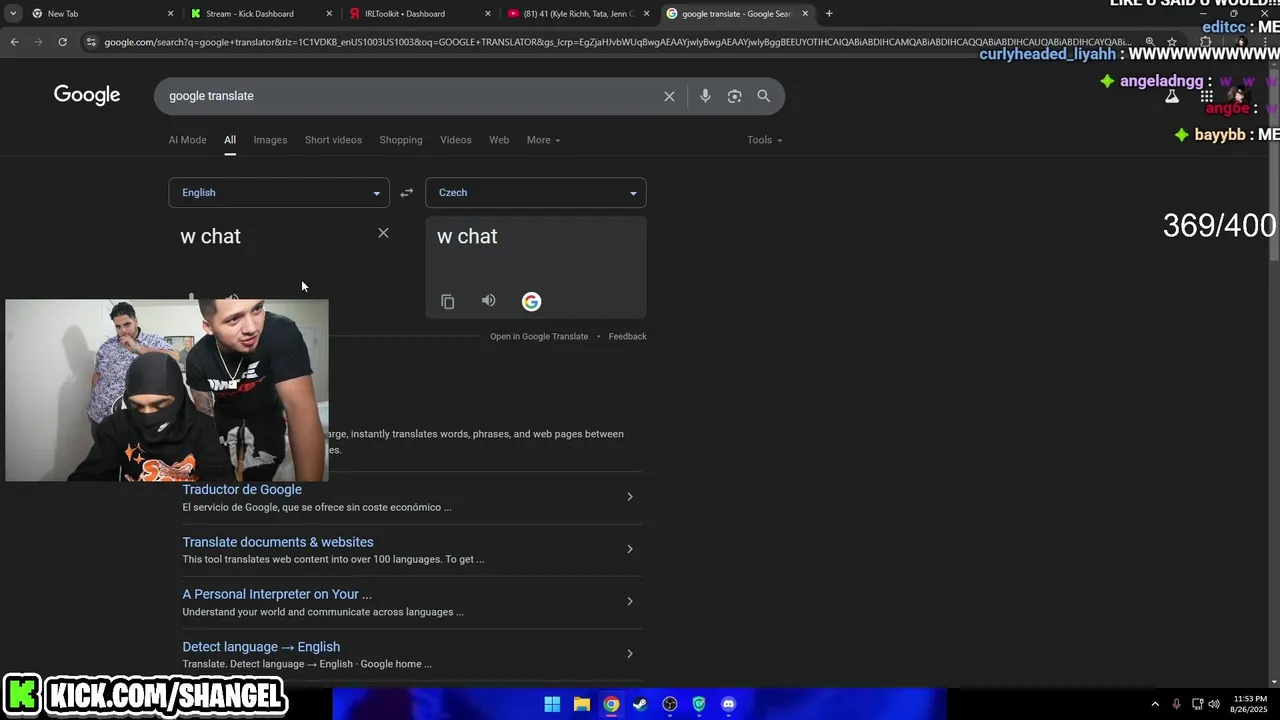View site information icon in address bar
The image size is (1280, 720).
click(91, 42)
